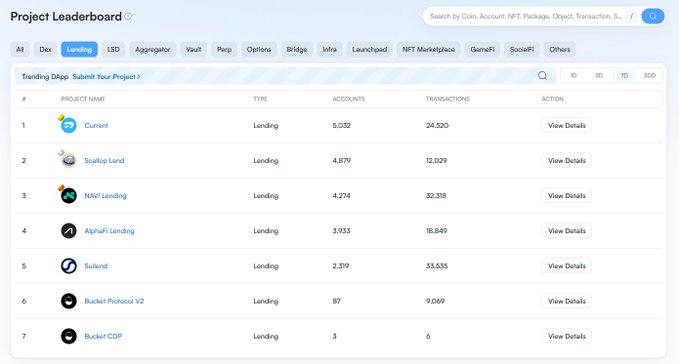This screenshot has height=364, width=679.
Task: Click the 5,032 accounts value
Action: pos(342,126)
